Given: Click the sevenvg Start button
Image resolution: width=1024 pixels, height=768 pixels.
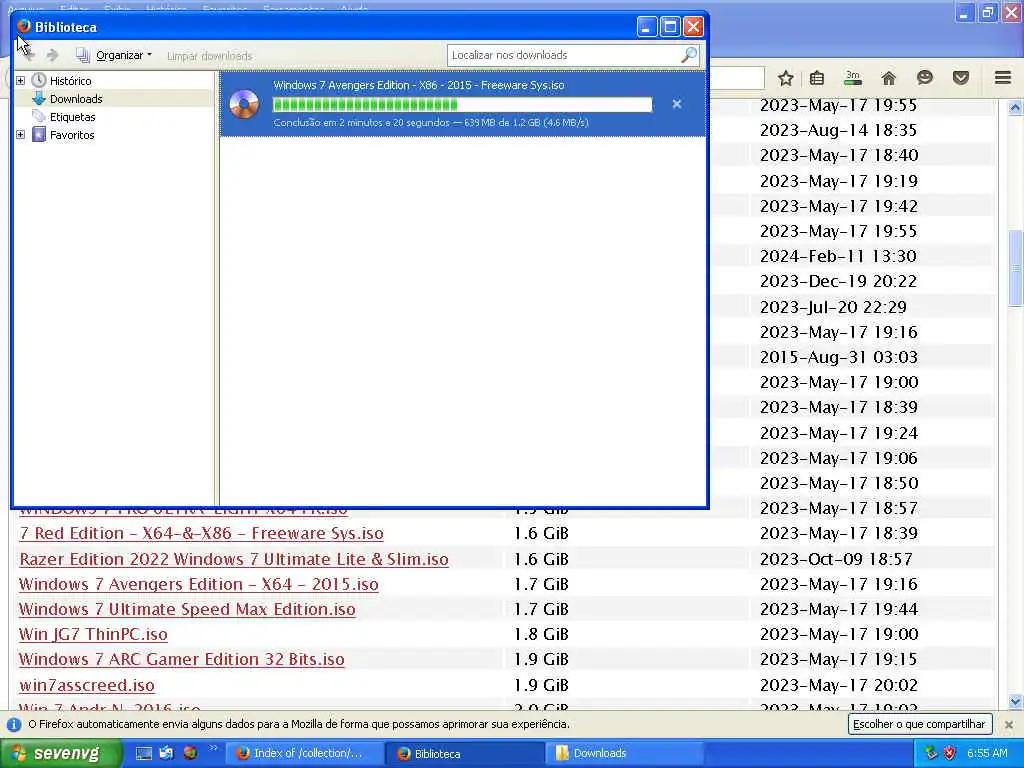Looking at the screenshot, I should click(61, 753).
